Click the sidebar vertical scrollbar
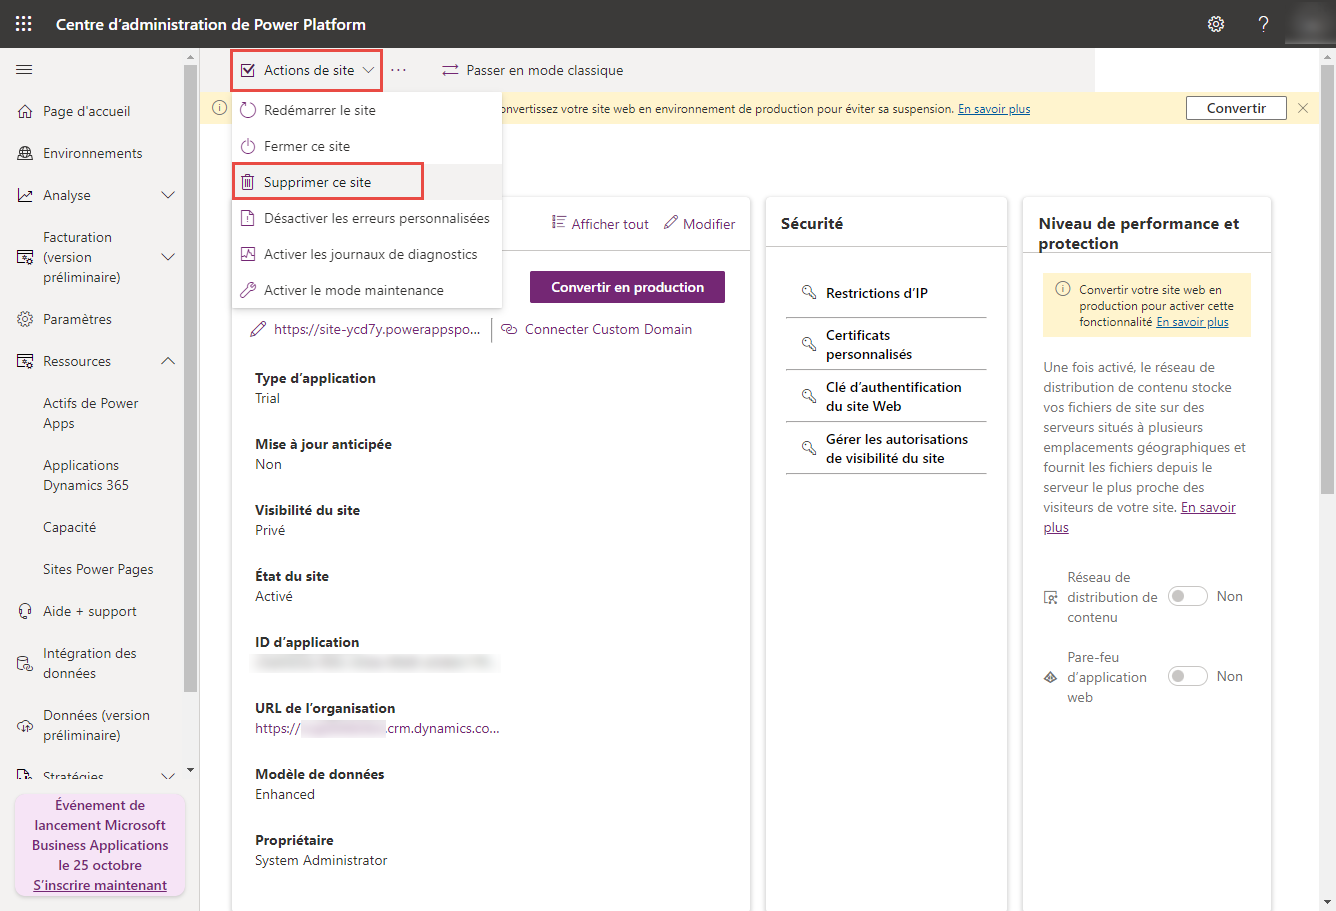The height and width of the screenshot is (911, 1336). pyautogui.click(x=191, y=378)
